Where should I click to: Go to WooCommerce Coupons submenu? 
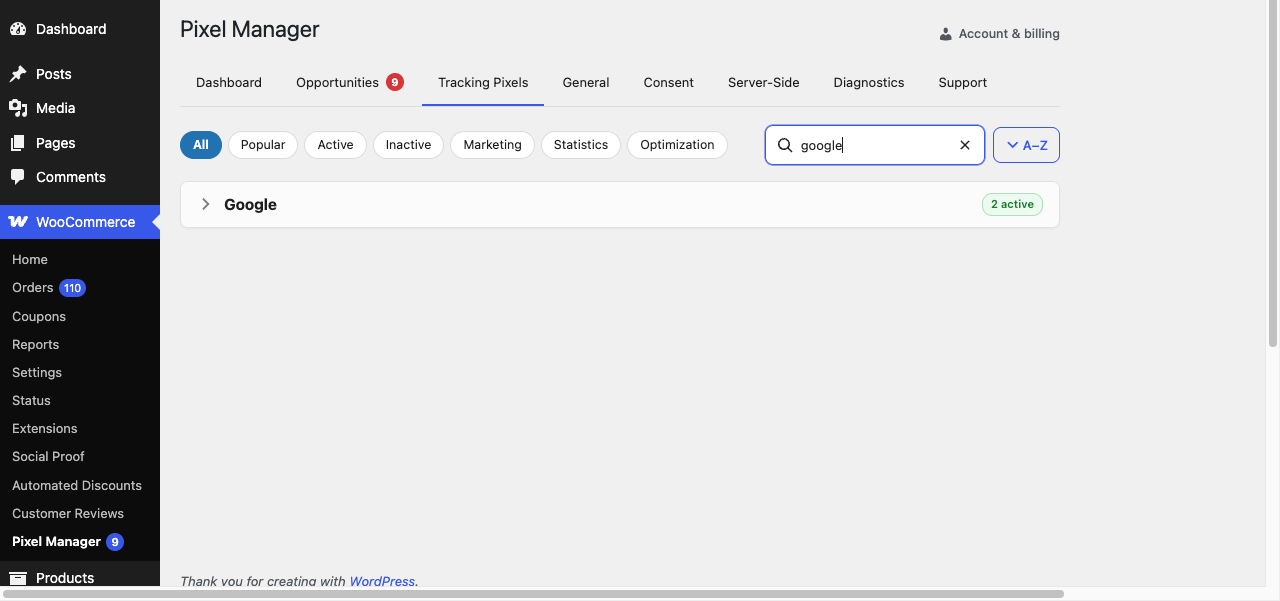(x=39, y=317)
